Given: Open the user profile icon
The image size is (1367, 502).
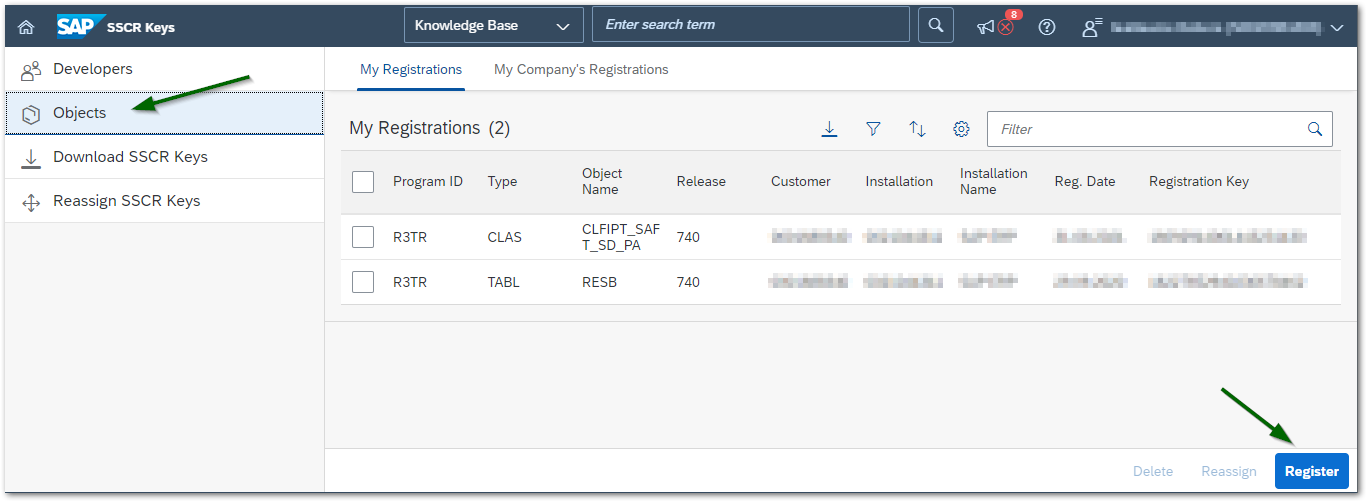Looking at the screenshot, I should 1092,28.
